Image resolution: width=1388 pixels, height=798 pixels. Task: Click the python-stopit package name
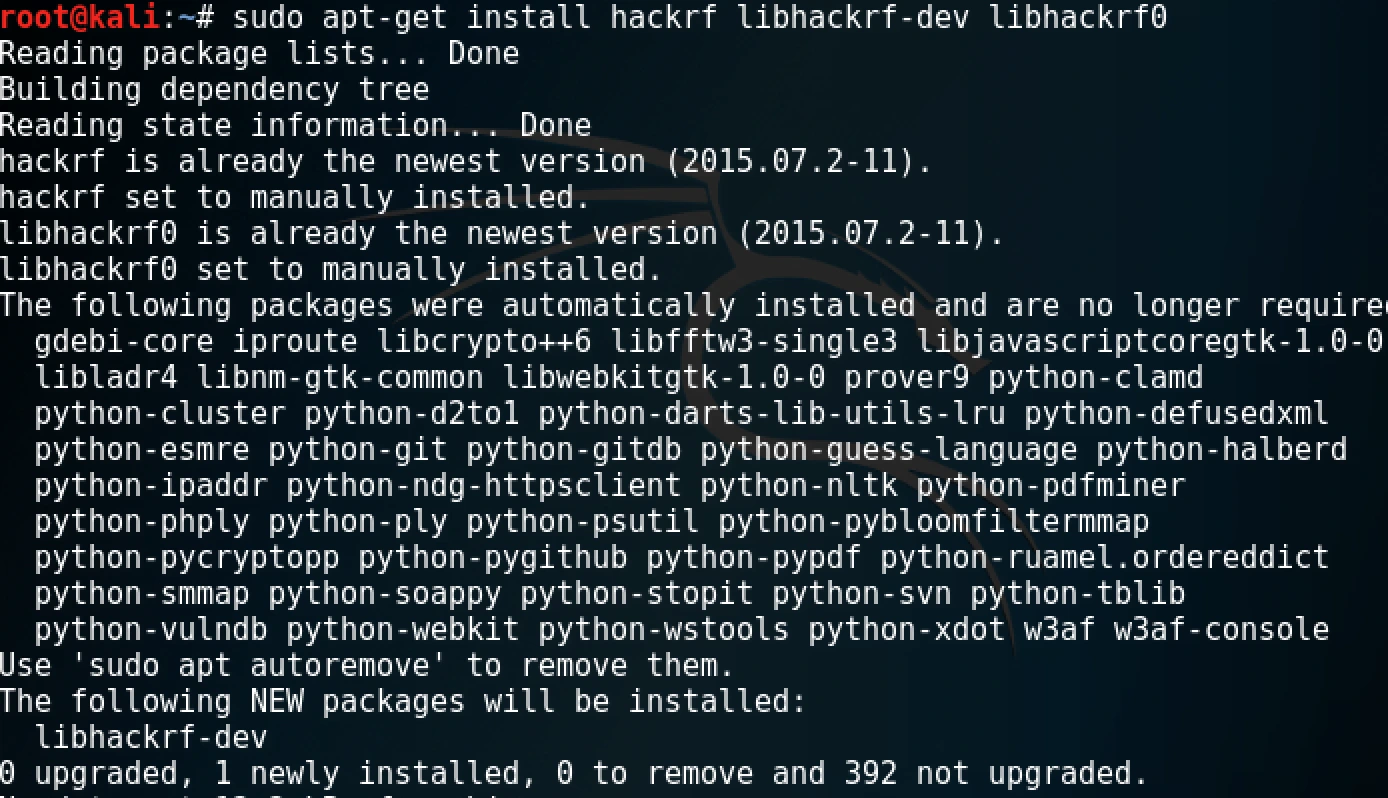tap(636, 593)
